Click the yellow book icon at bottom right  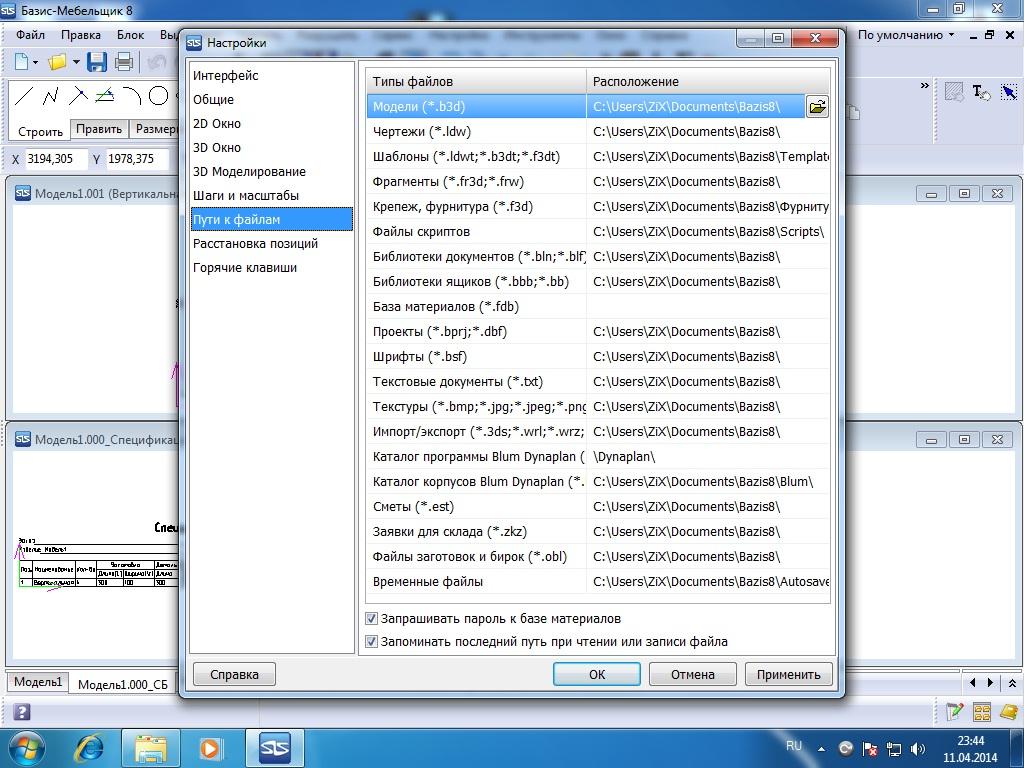coord(1009,711)
